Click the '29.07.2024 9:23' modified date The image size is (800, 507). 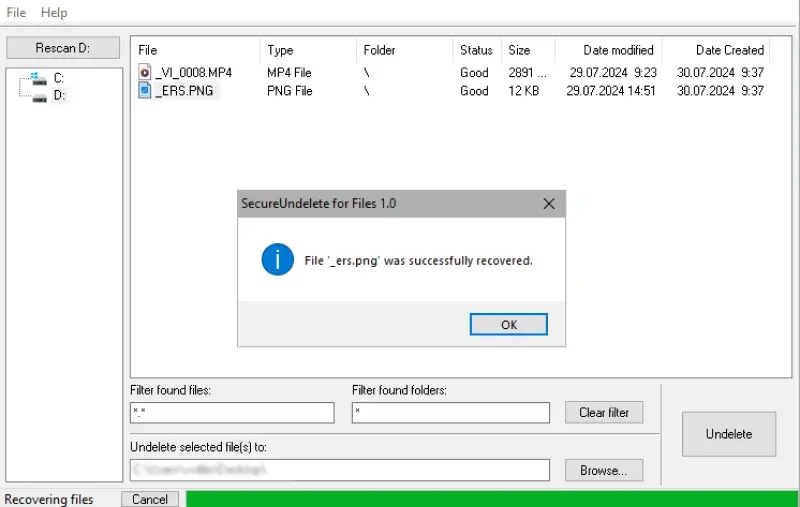click(613, 72)
